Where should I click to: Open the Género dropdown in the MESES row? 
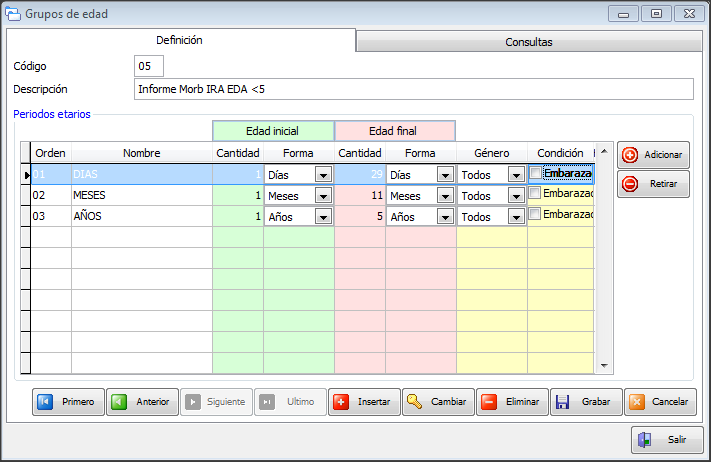[516, 195]
